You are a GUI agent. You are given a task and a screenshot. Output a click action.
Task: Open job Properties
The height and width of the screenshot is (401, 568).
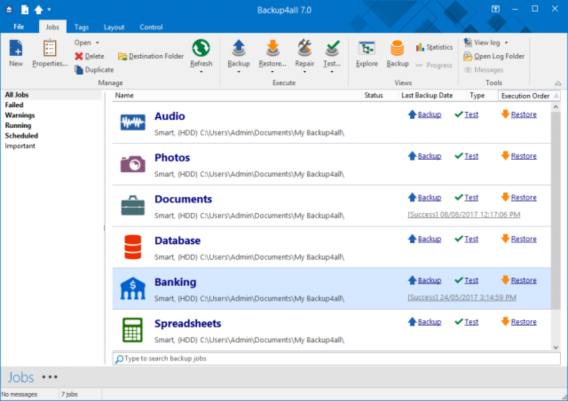click(x=50, y=54)
